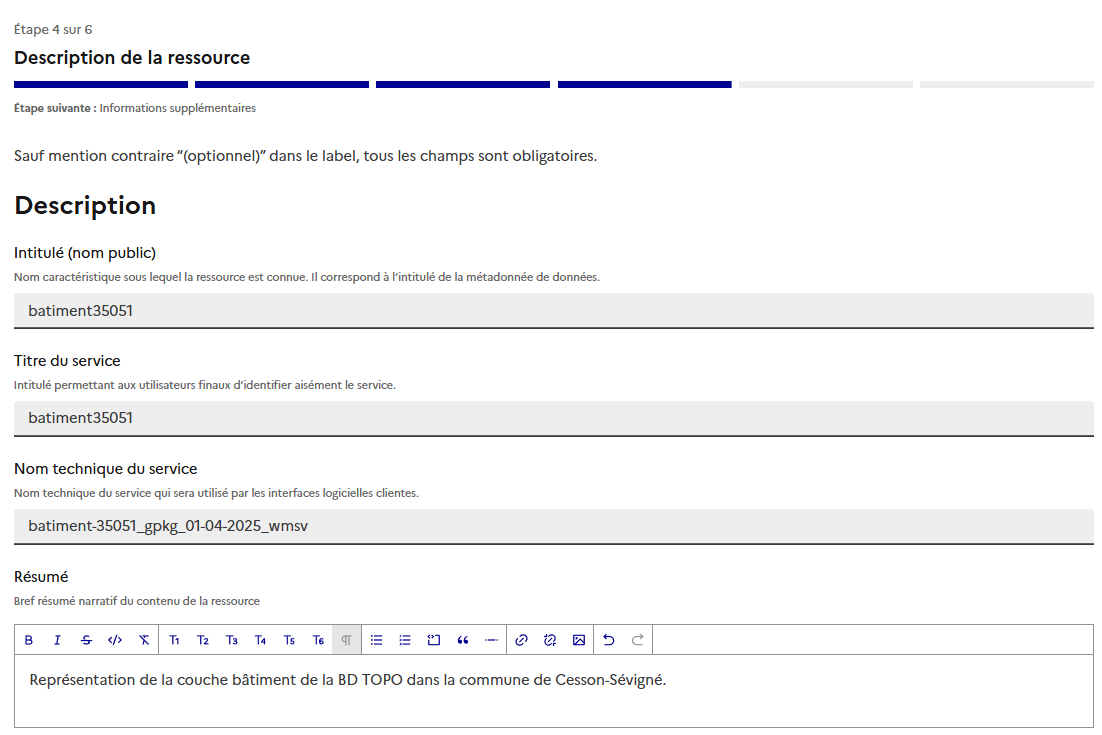The height and width of the screenshot is (735, 1102).
Task: Insert a bulleted list
Action: pyautogui.click(x=376, y=640)
